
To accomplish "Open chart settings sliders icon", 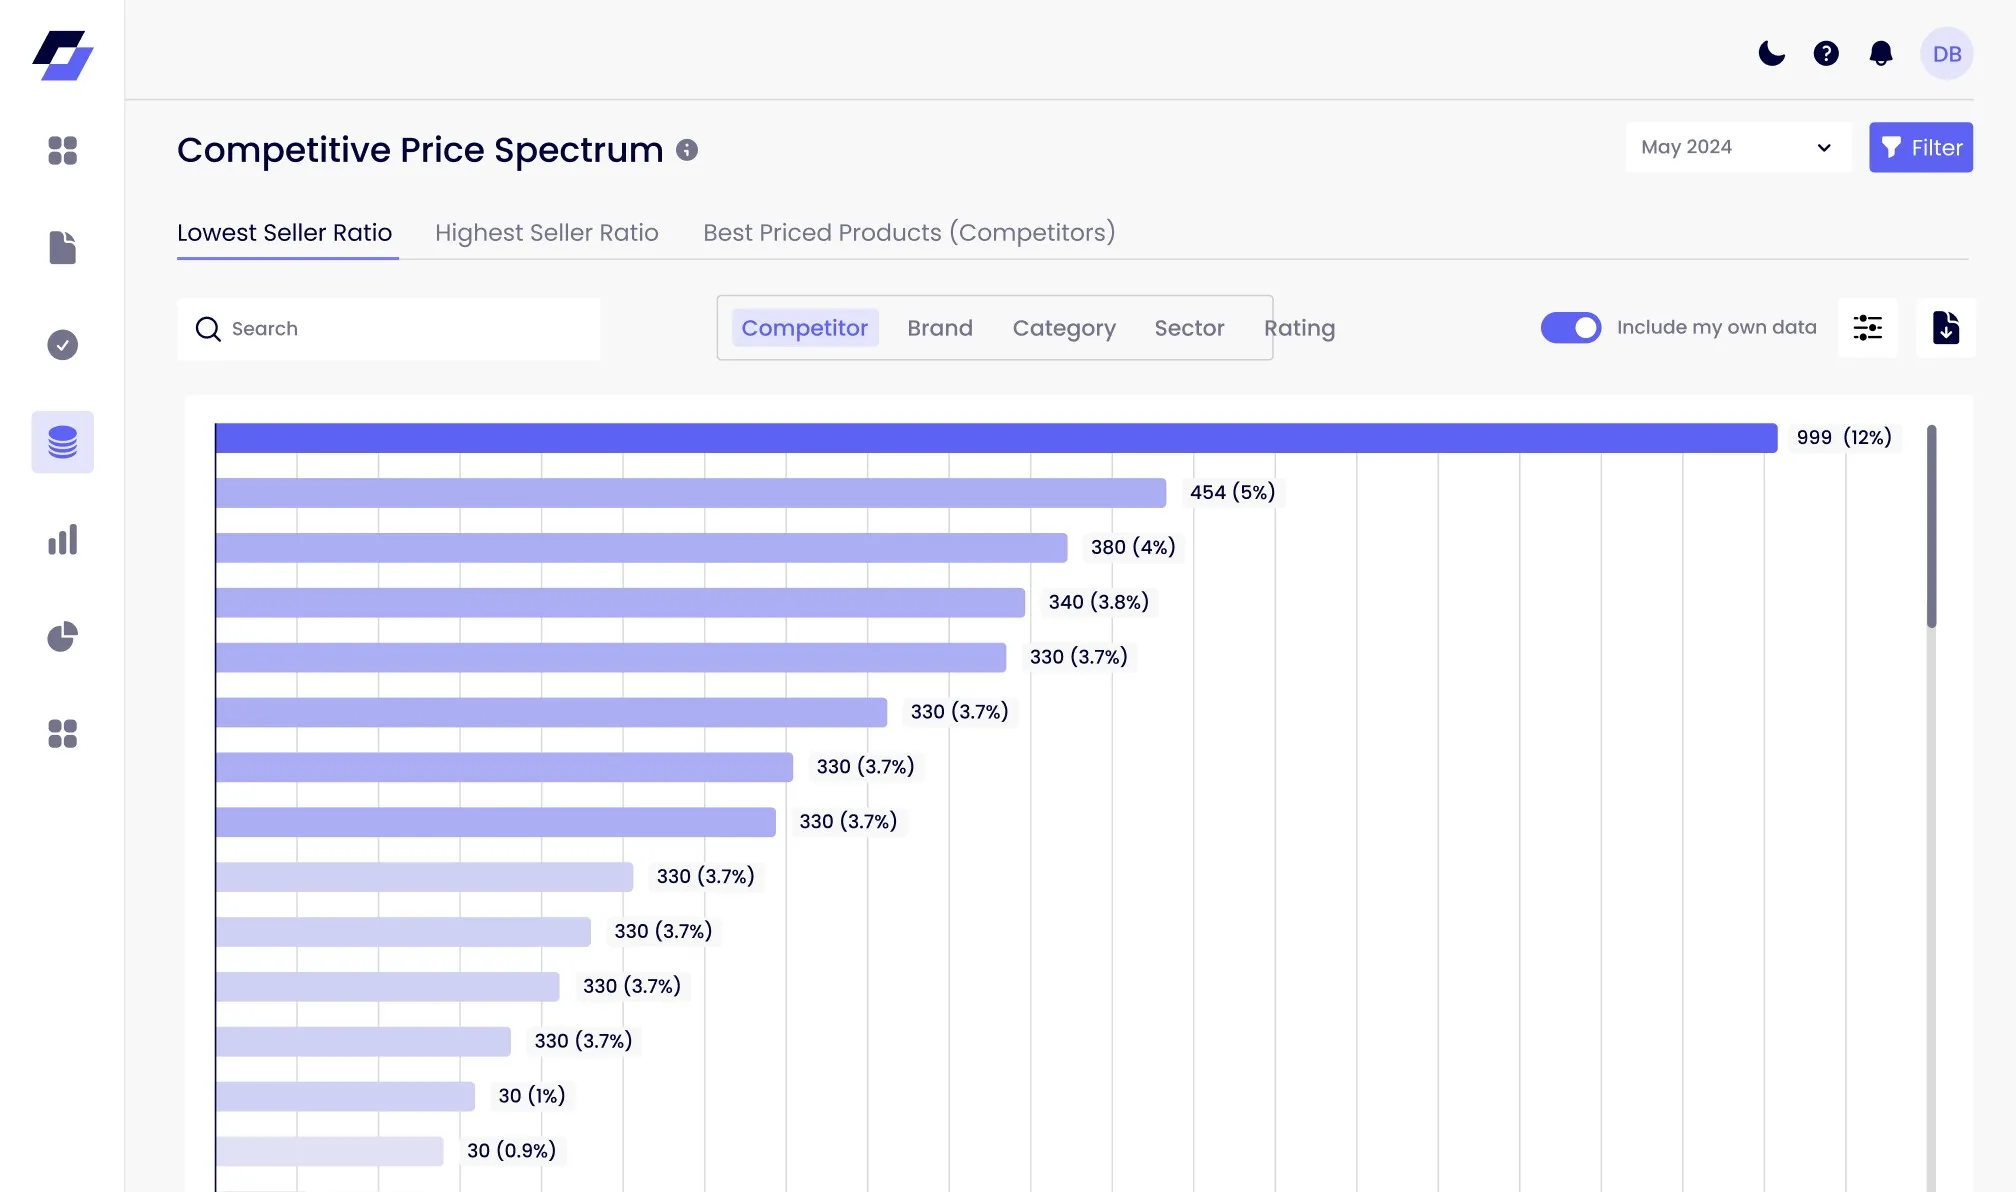I will point(1867,328).
